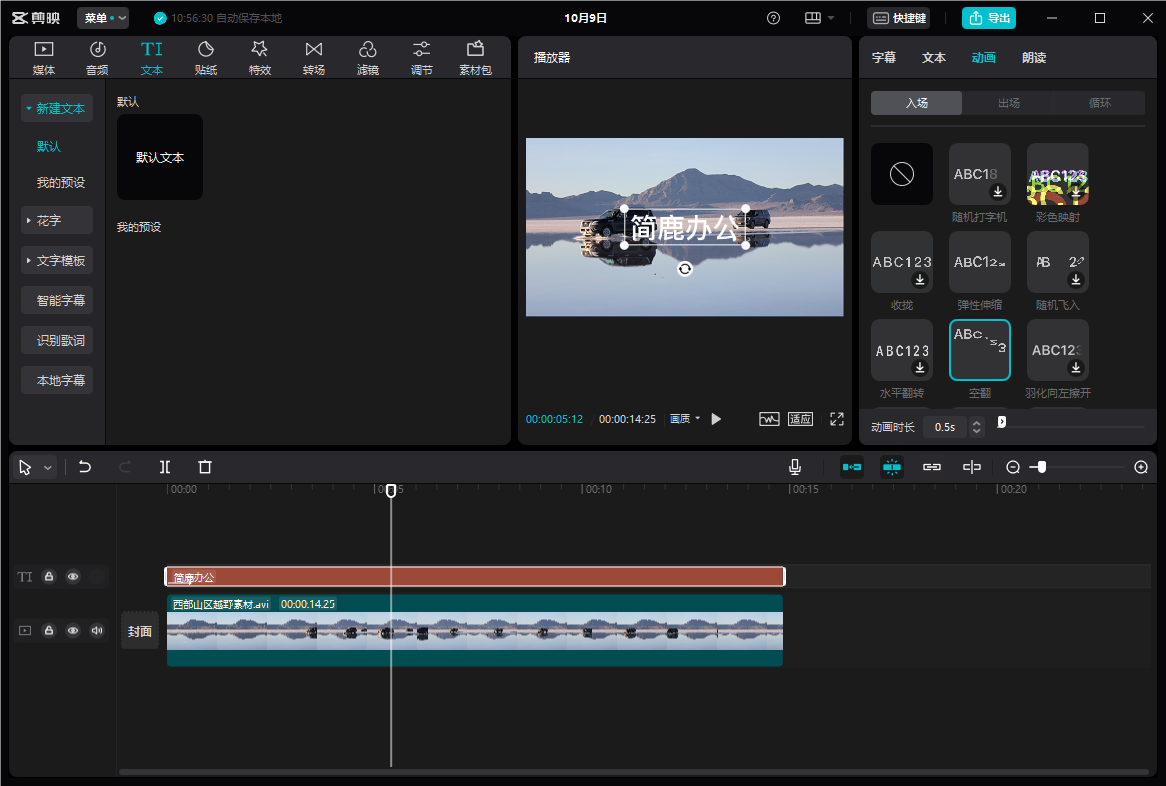Switch to the 出场 animation tab
The height and width of the screenshot is (786, 1166).
point(1008,103)
